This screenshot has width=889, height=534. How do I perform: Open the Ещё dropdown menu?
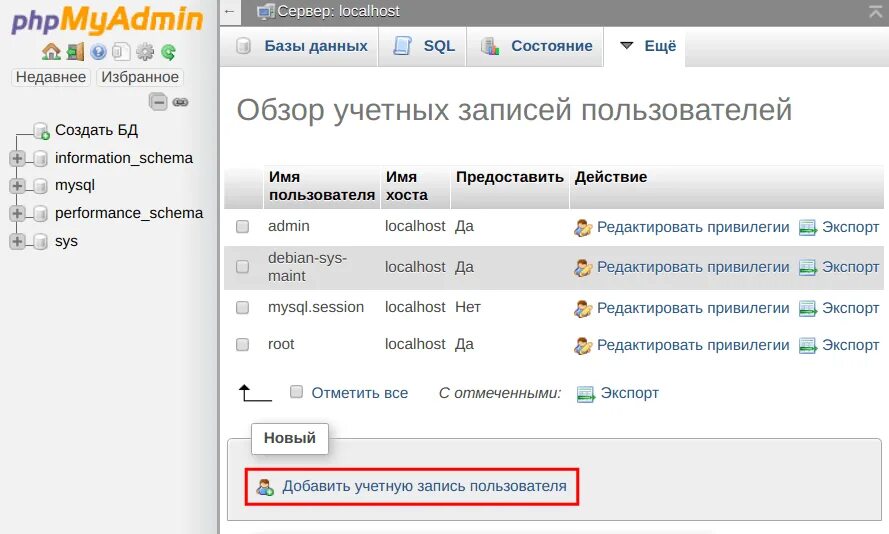pos(647,46)
